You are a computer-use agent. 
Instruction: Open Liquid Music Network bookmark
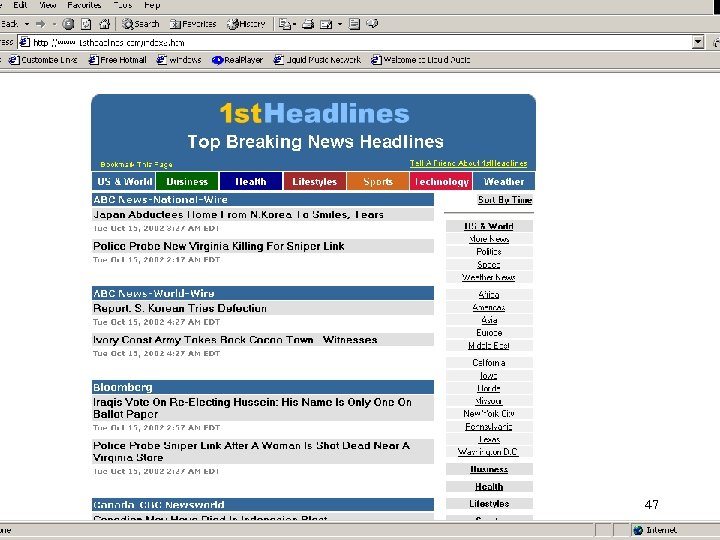point(317,60)
